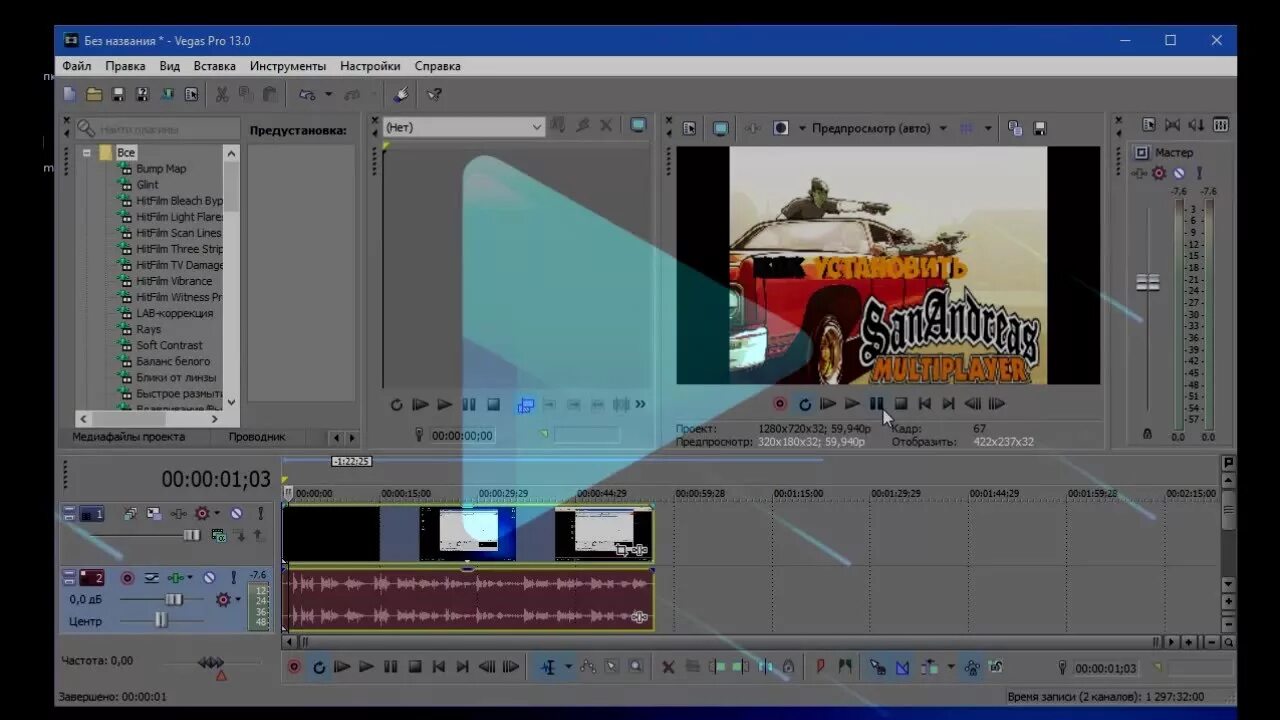Open the trimmer media dropdown showing (Нет)

click(464, 127)
